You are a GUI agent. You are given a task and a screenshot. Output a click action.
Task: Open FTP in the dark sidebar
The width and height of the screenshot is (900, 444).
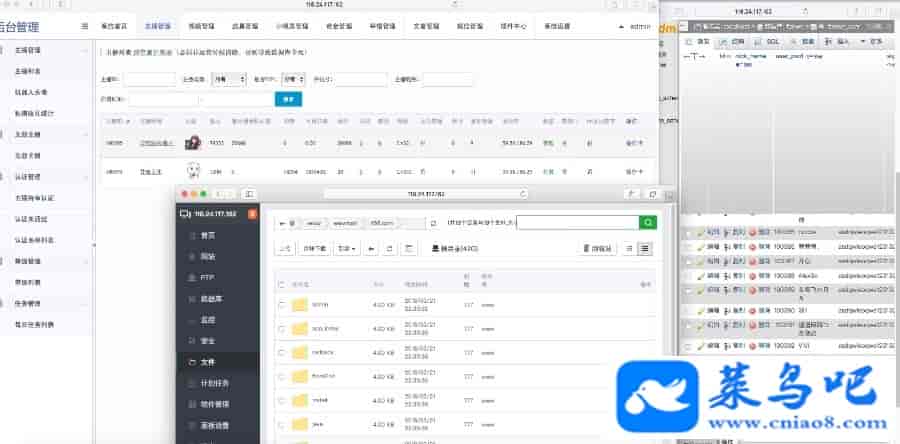(207, 276)
